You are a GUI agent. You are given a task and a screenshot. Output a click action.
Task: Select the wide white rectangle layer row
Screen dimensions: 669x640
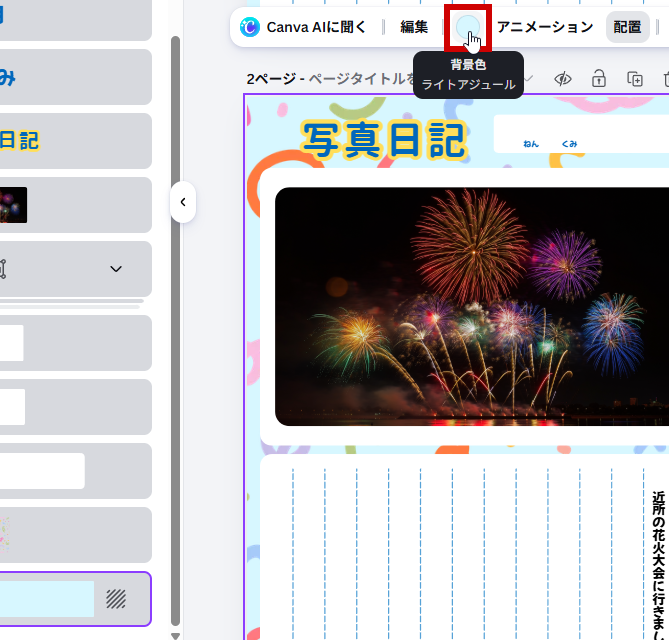[x=75, y=471]
